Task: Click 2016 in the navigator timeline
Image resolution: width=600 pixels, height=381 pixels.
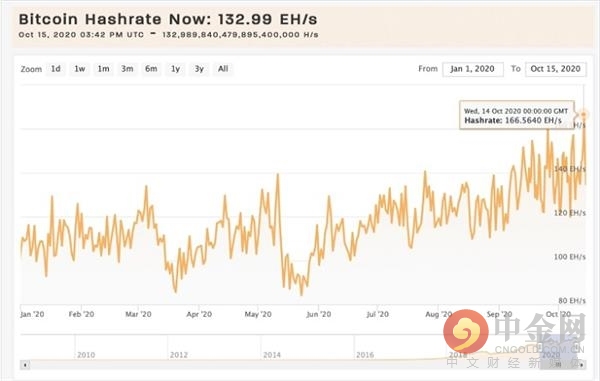Action: 365,355
